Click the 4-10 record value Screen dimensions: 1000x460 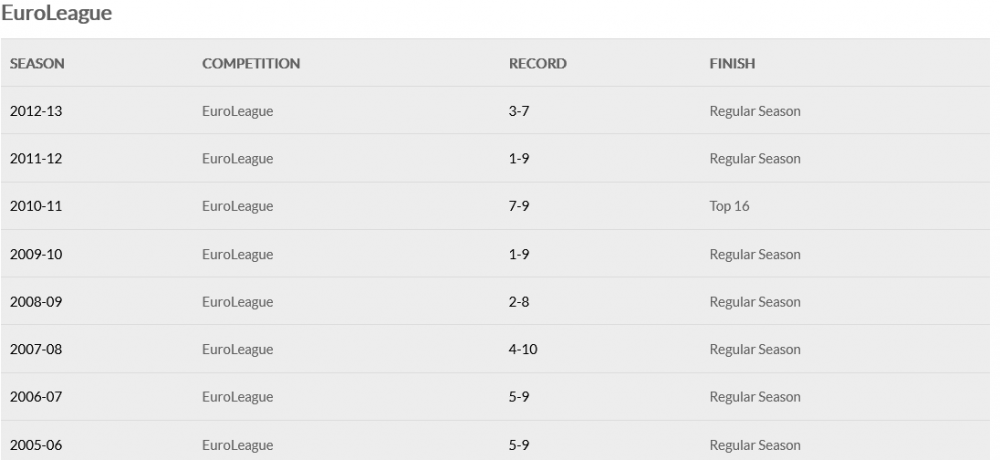pyautogui.click(x=523, y=350)
